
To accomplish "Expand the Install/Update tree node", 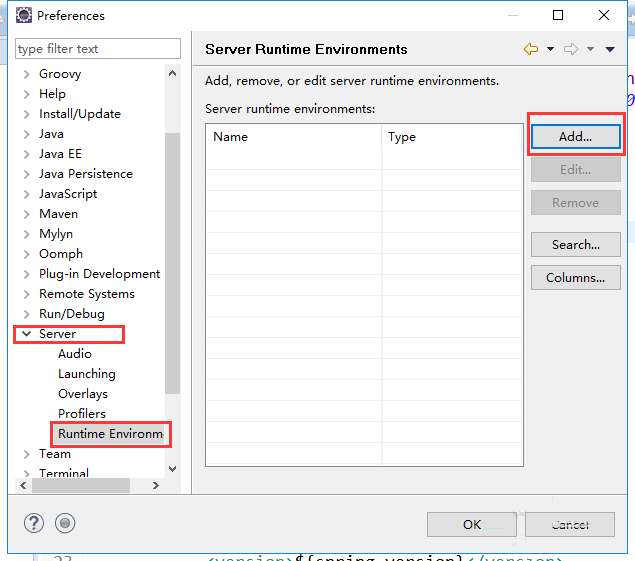I will click(x=27, y=114).
